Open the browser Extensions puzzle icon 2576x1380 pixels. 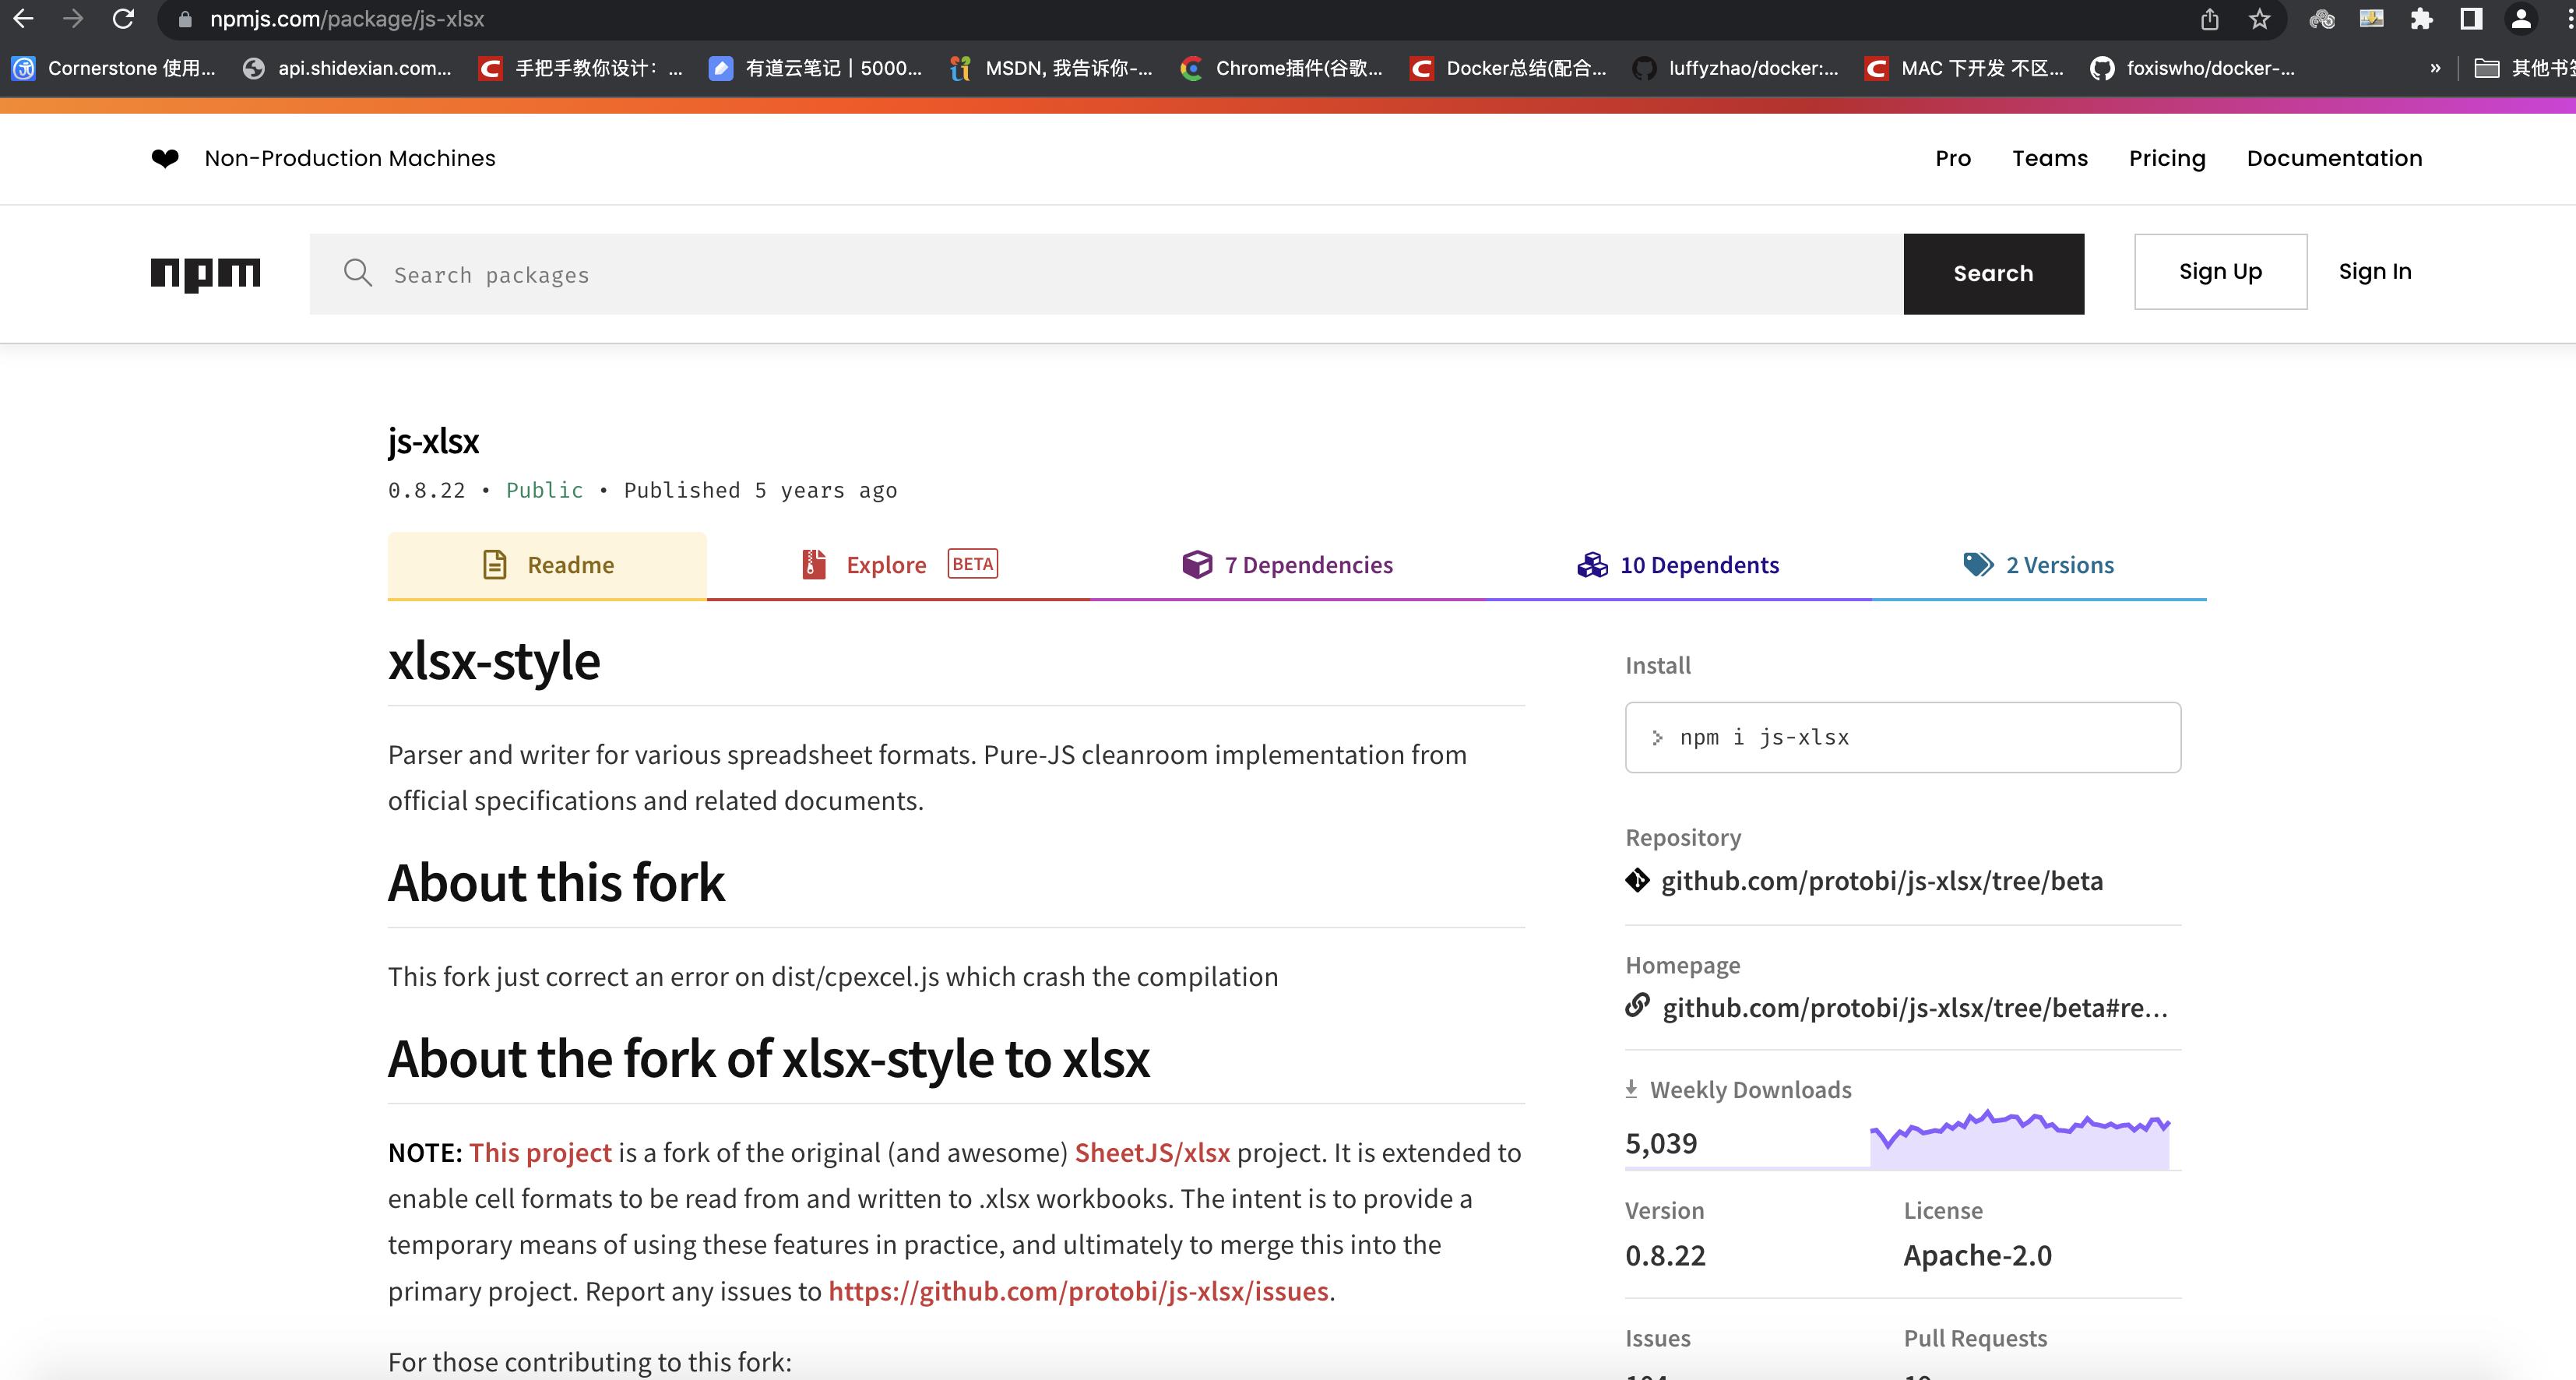point(2421,18)
